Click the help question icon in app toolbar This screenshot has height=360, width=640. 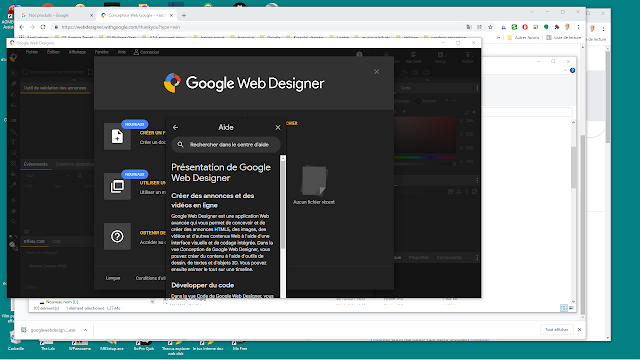tap(359, 54)
